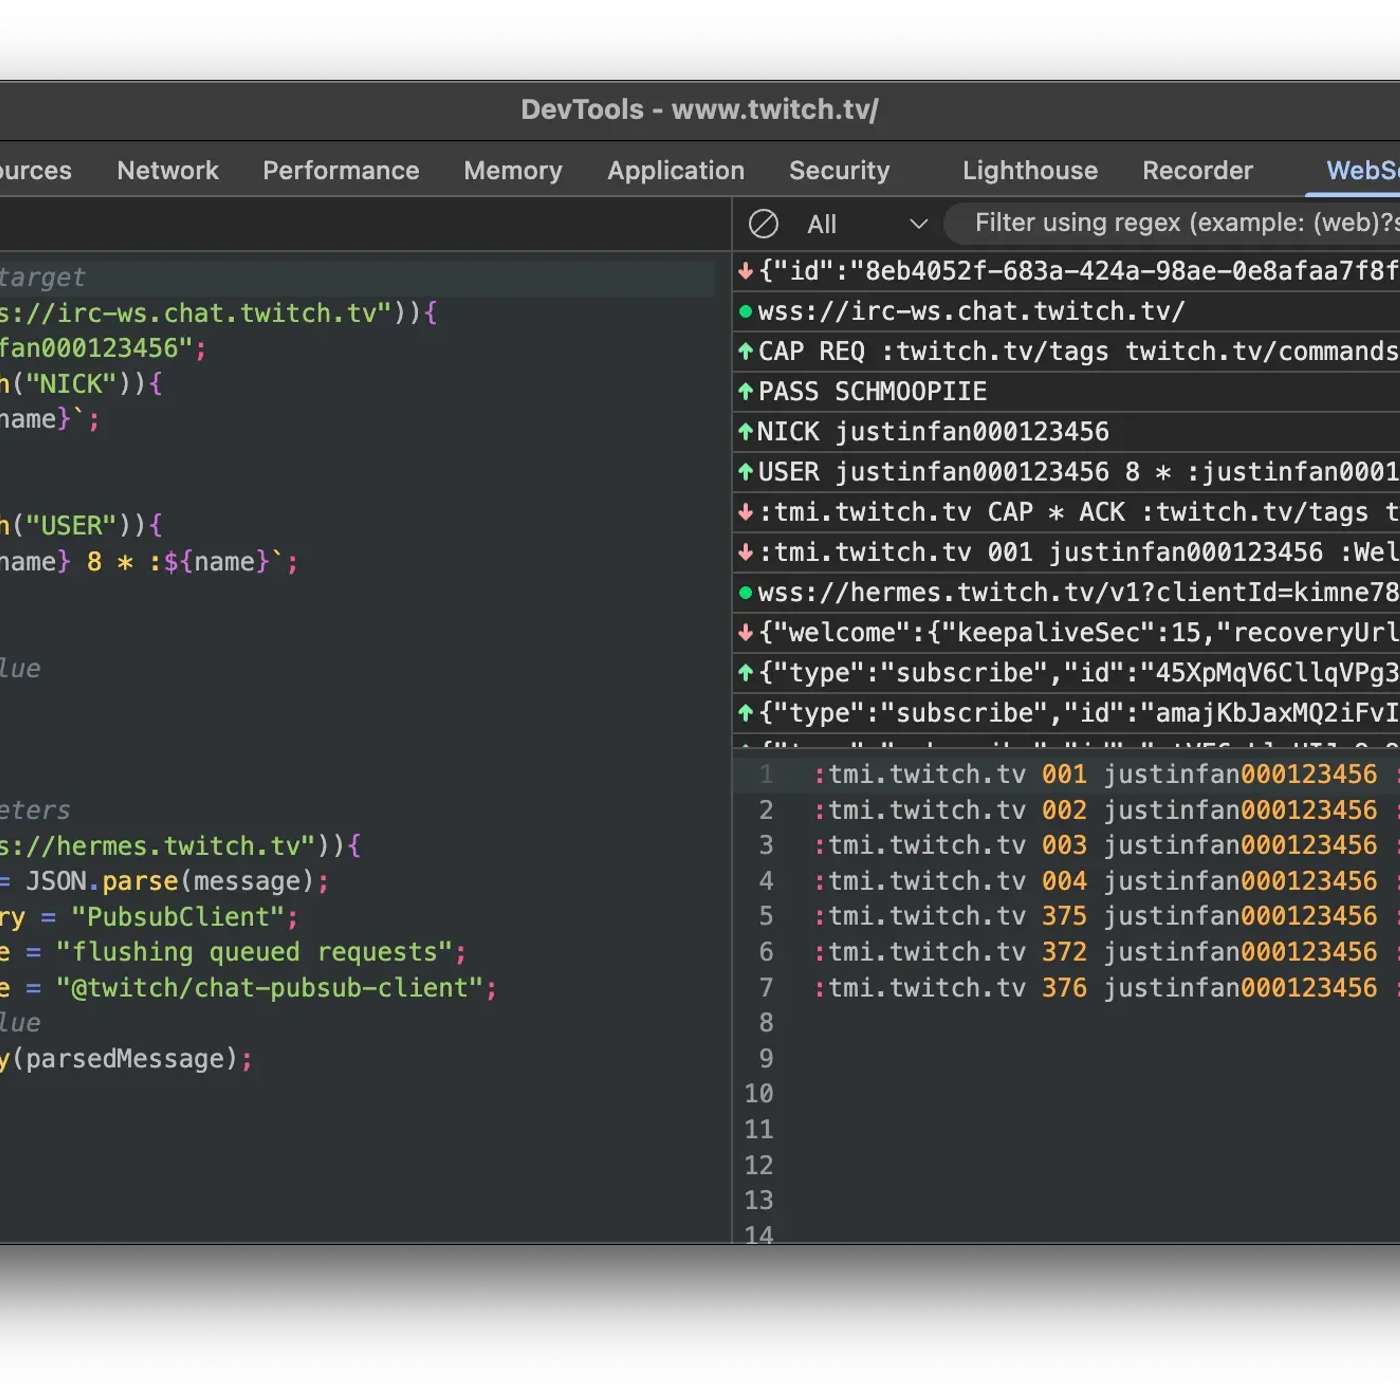Click the "flushing queued requests" string
The height and width of the screenshot is (1400, 1400).
[254, 953]
